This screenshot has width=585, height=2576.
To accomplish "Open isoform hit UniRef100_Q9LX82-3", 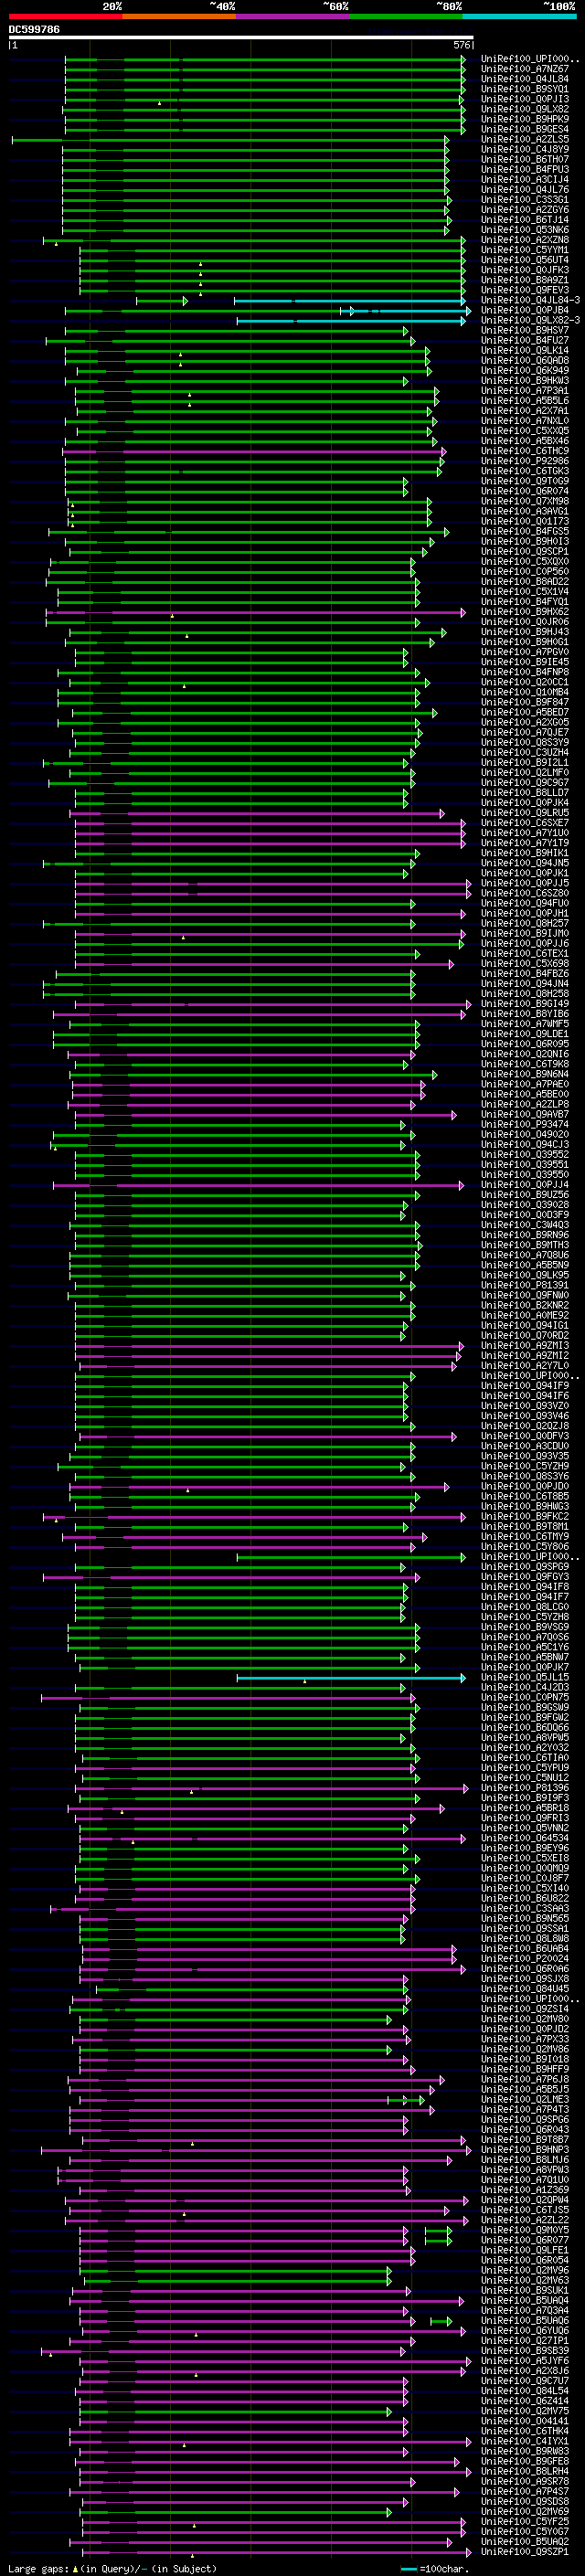I will [x=530, y=320].
